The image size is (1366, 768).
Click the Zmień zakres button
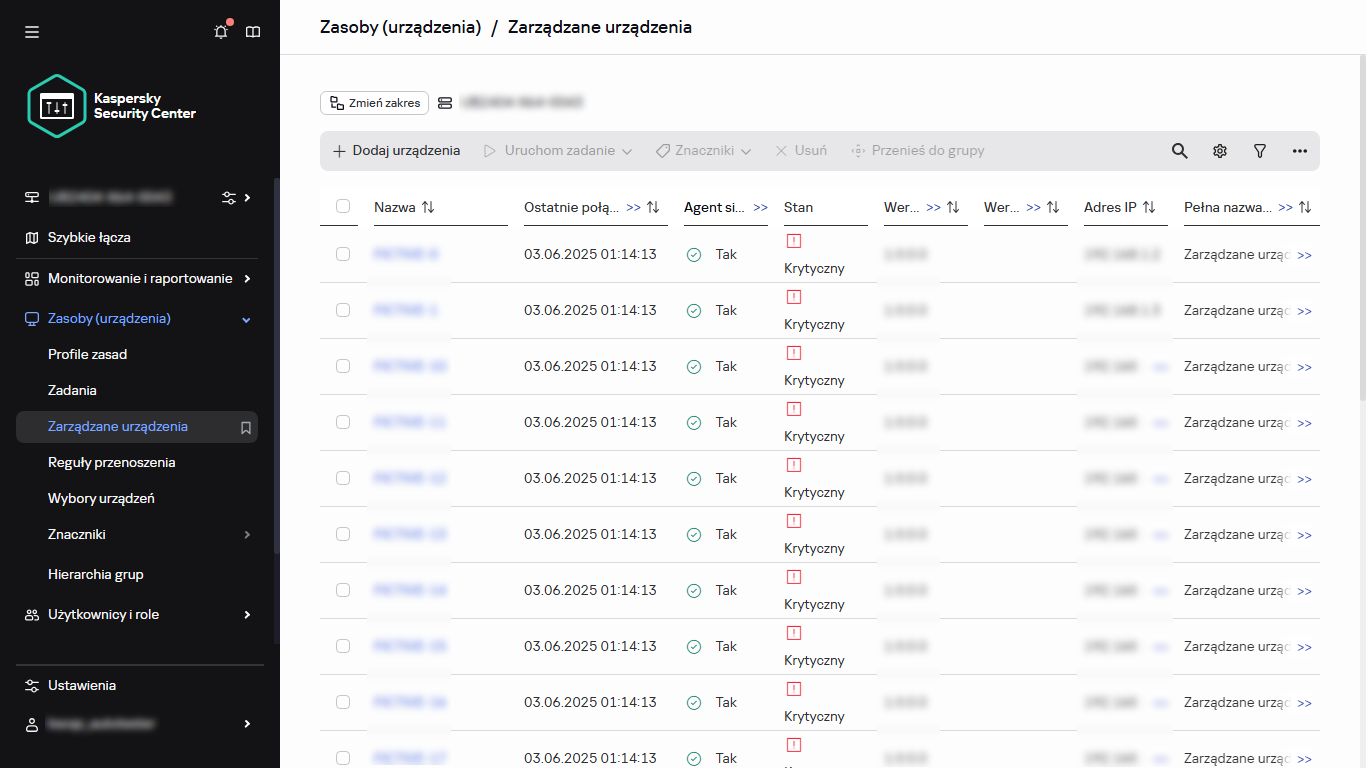[x=374, y=103]
